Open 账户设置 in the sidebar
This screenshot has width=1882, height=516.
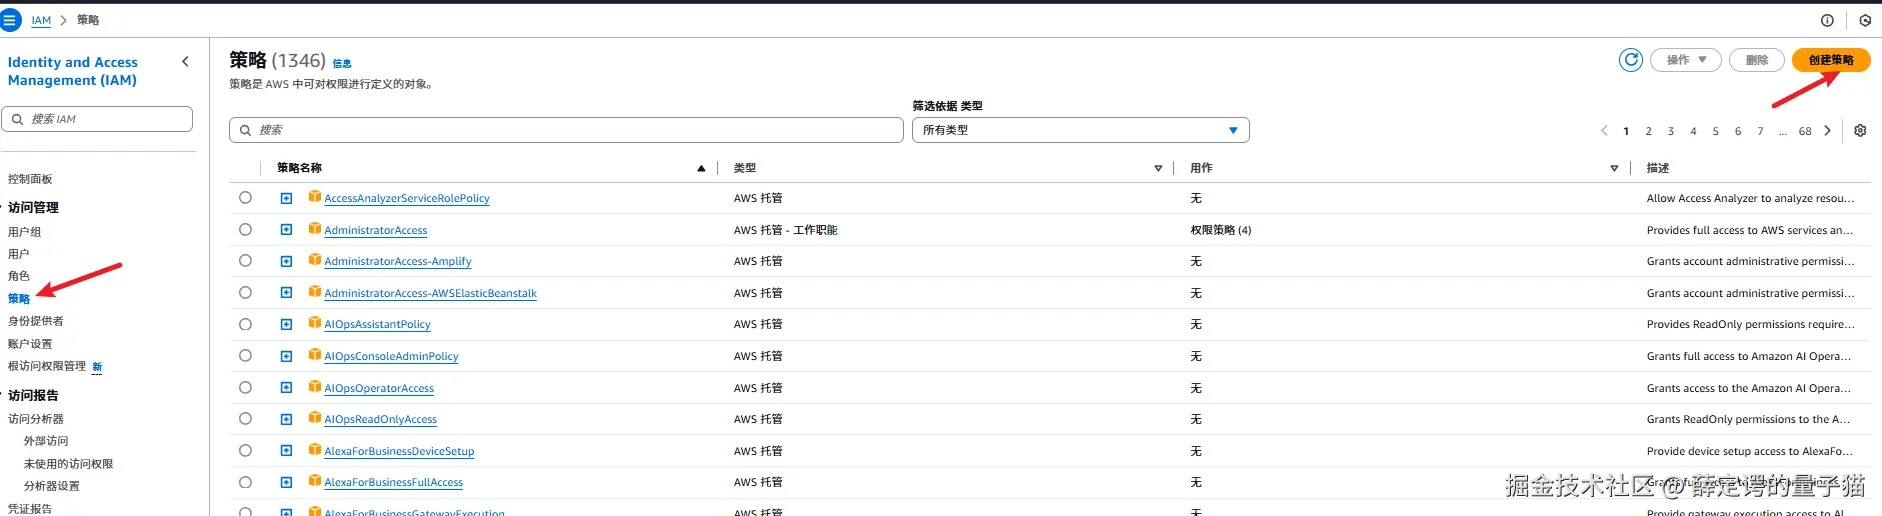click(x=30, y=344)
